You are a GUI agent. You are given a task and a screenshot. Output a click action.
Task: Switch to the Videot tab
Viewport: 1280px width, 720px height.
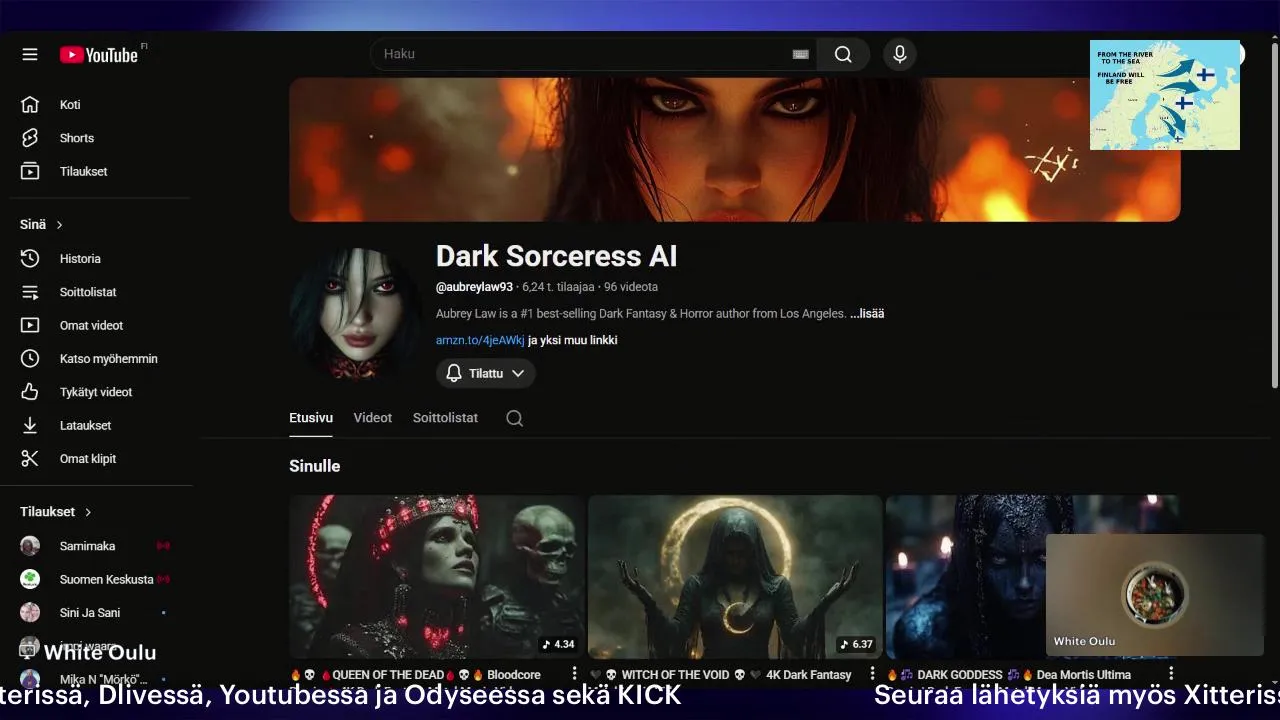tap(373, 418)
